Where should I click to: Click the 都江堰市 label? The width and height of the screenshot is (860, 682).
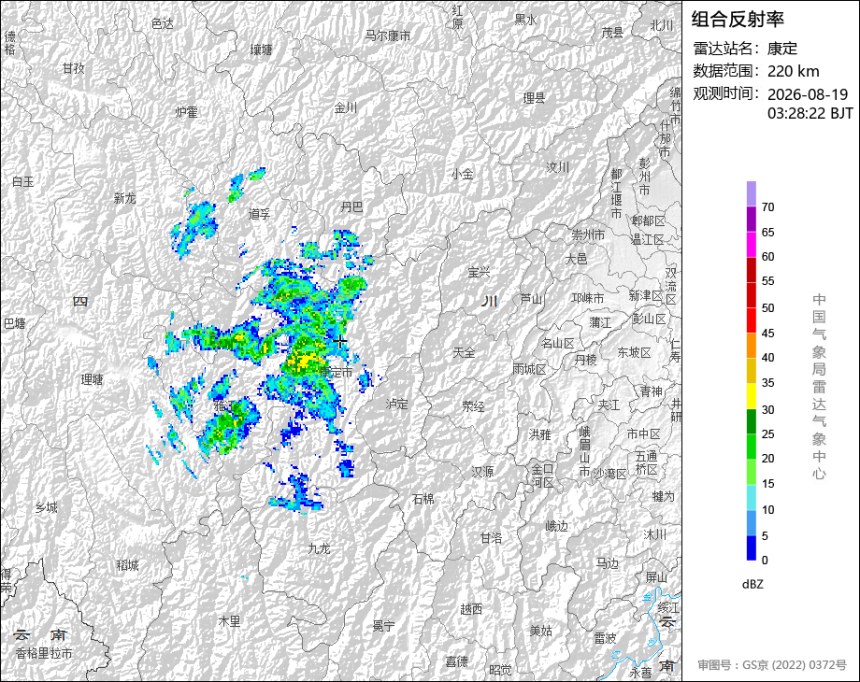click(x=617, y=193)
